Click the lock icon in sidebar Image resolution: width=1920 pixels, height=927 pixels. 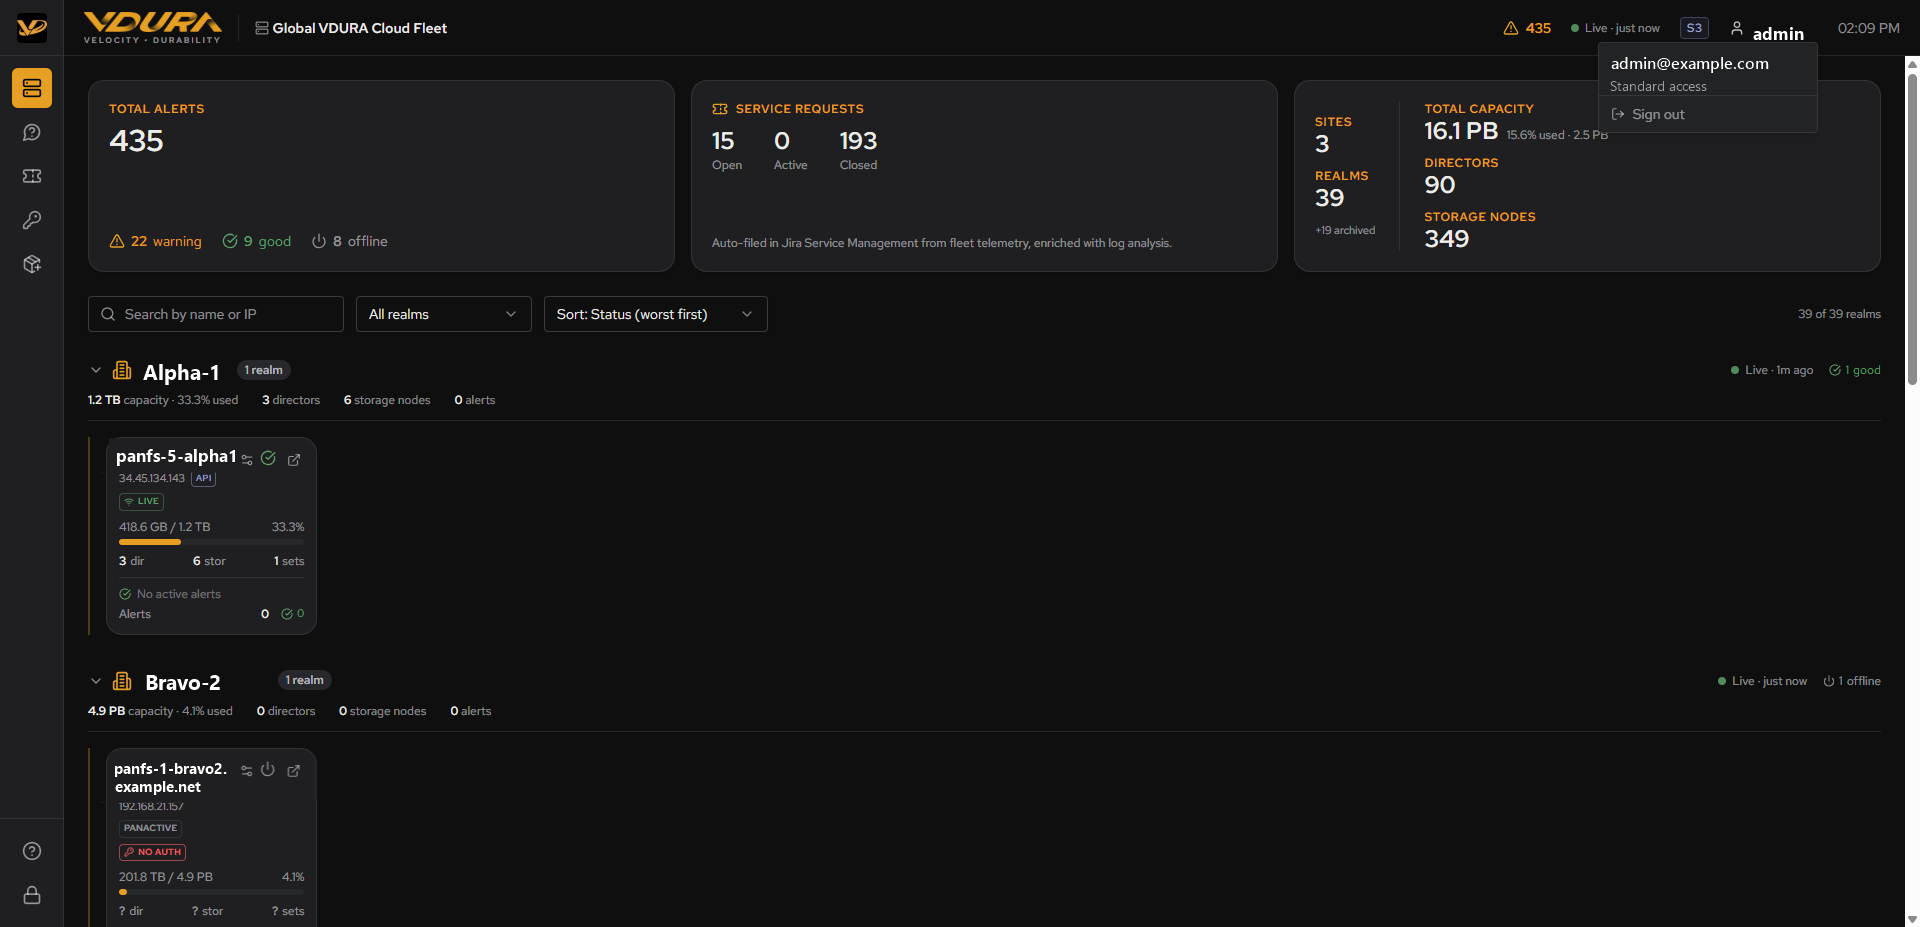coord(32,895)
